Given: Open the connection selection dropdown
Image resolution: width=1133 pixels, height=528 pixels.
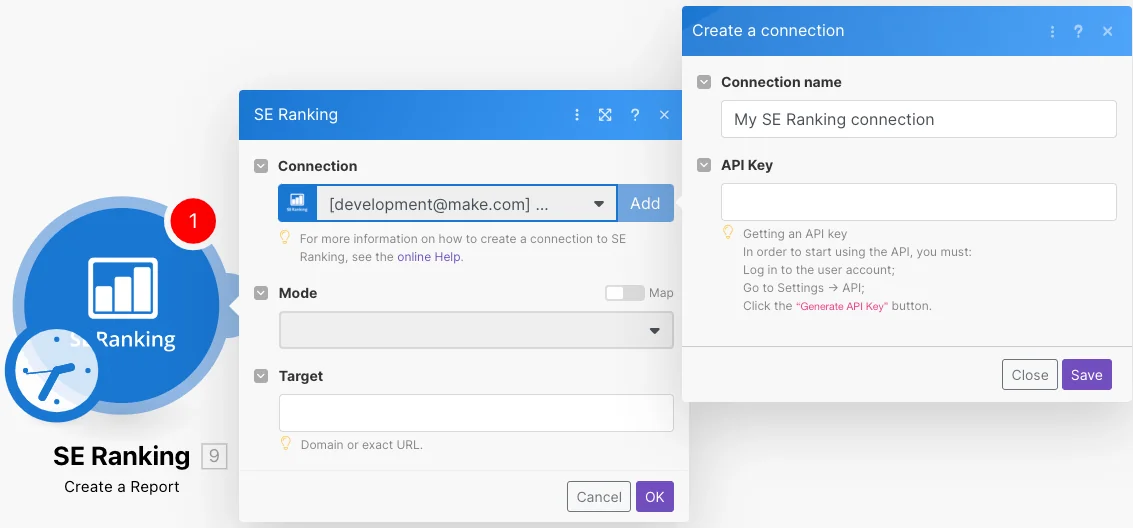Looking at the screenshot, I should 467,204.
